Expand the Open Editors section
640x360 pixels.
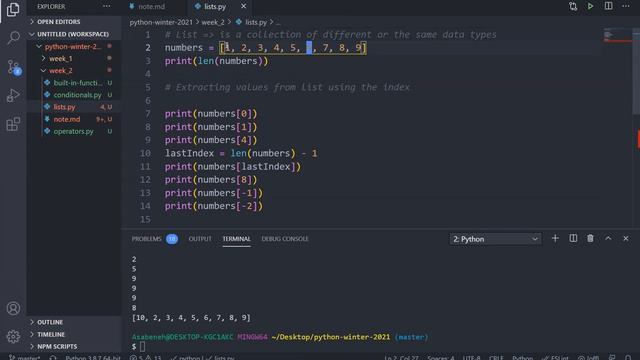[x=59, y=22]
